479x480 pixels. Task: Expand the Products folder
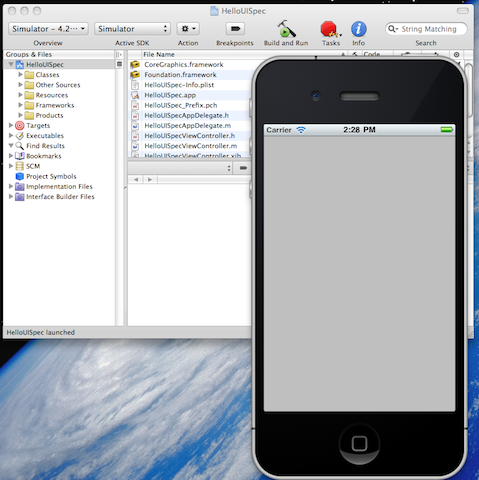click(x=20, y=115)
